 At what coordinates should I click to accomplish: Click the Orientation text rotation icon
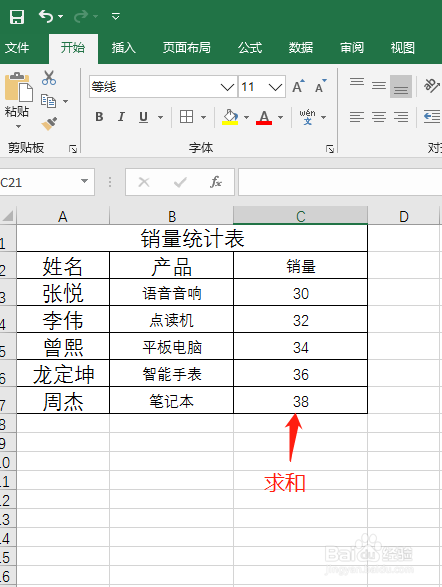click(x=432, y=86)
